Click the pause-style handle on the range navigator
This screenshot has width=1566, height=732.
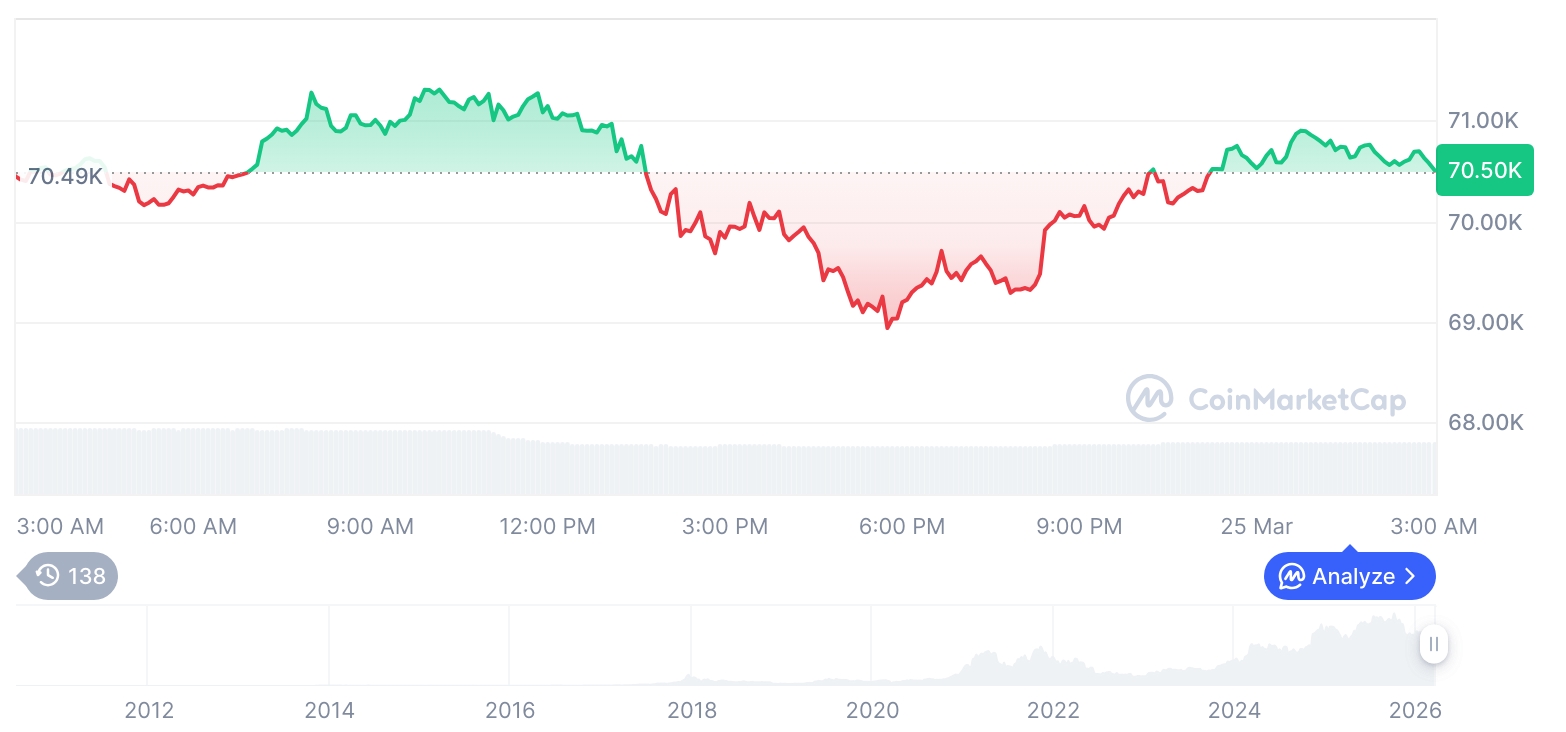pyautogui.click(x=1434, y=644)
